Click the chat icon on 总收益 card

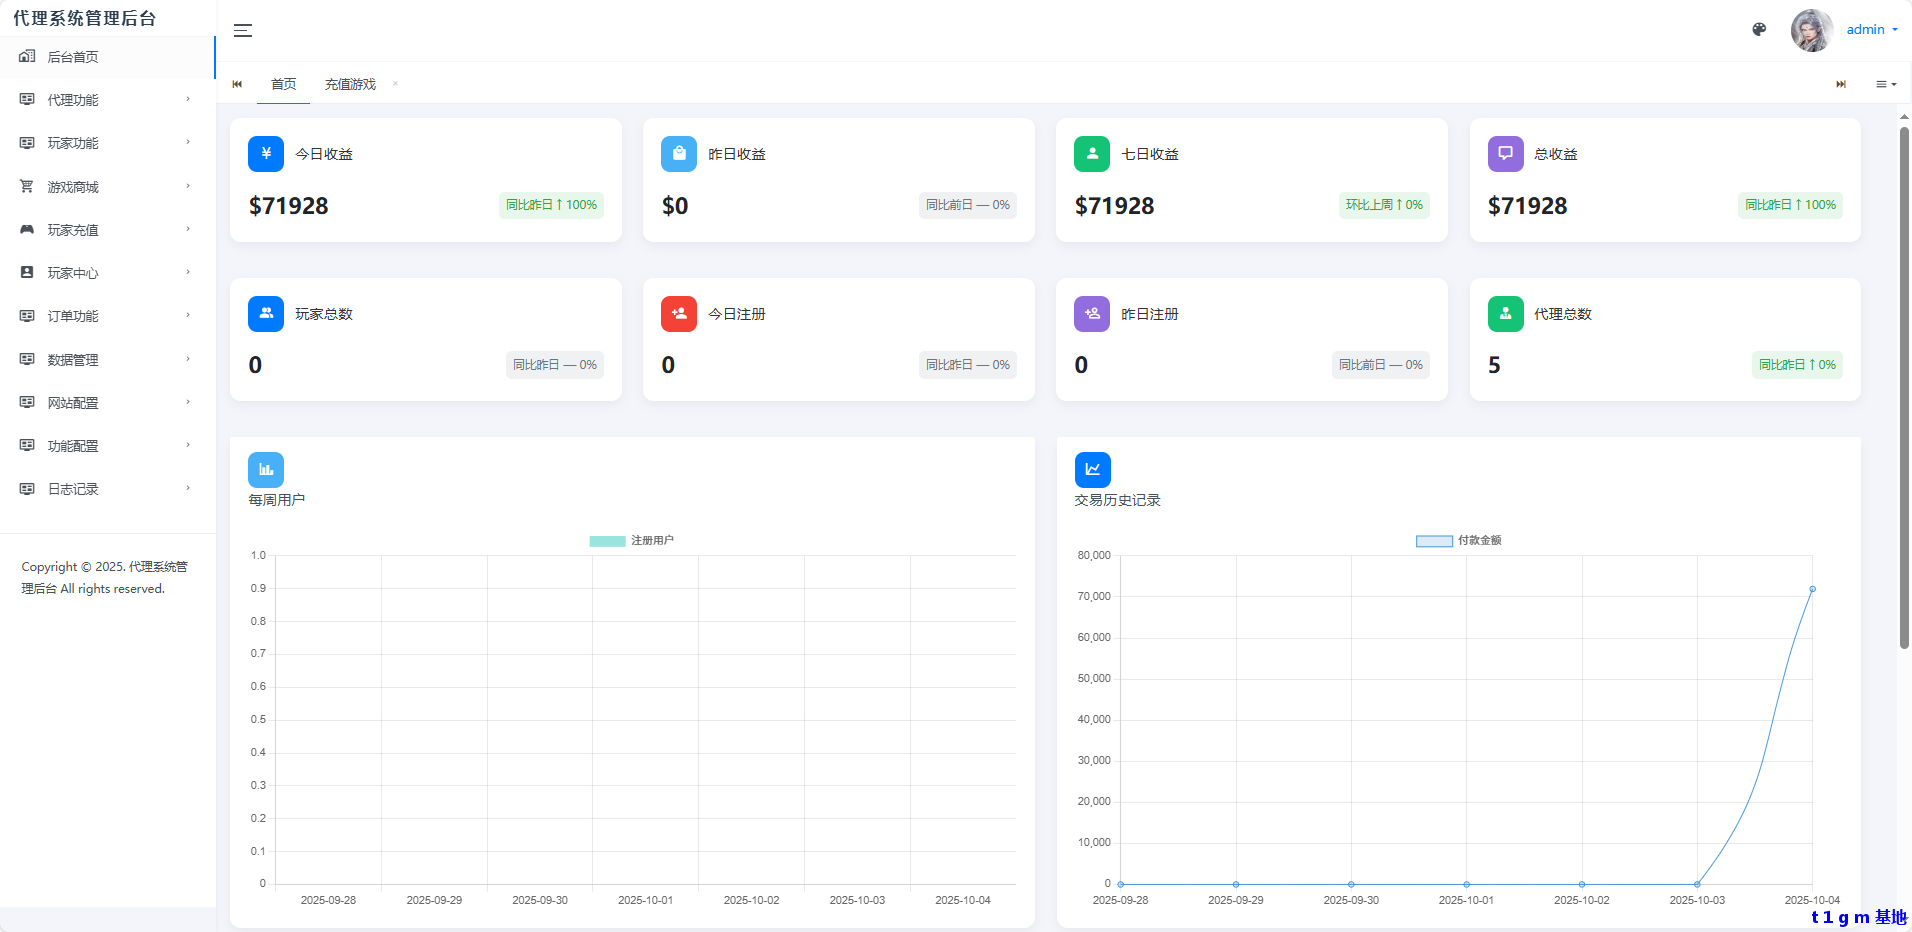[x=1505, y=154]
